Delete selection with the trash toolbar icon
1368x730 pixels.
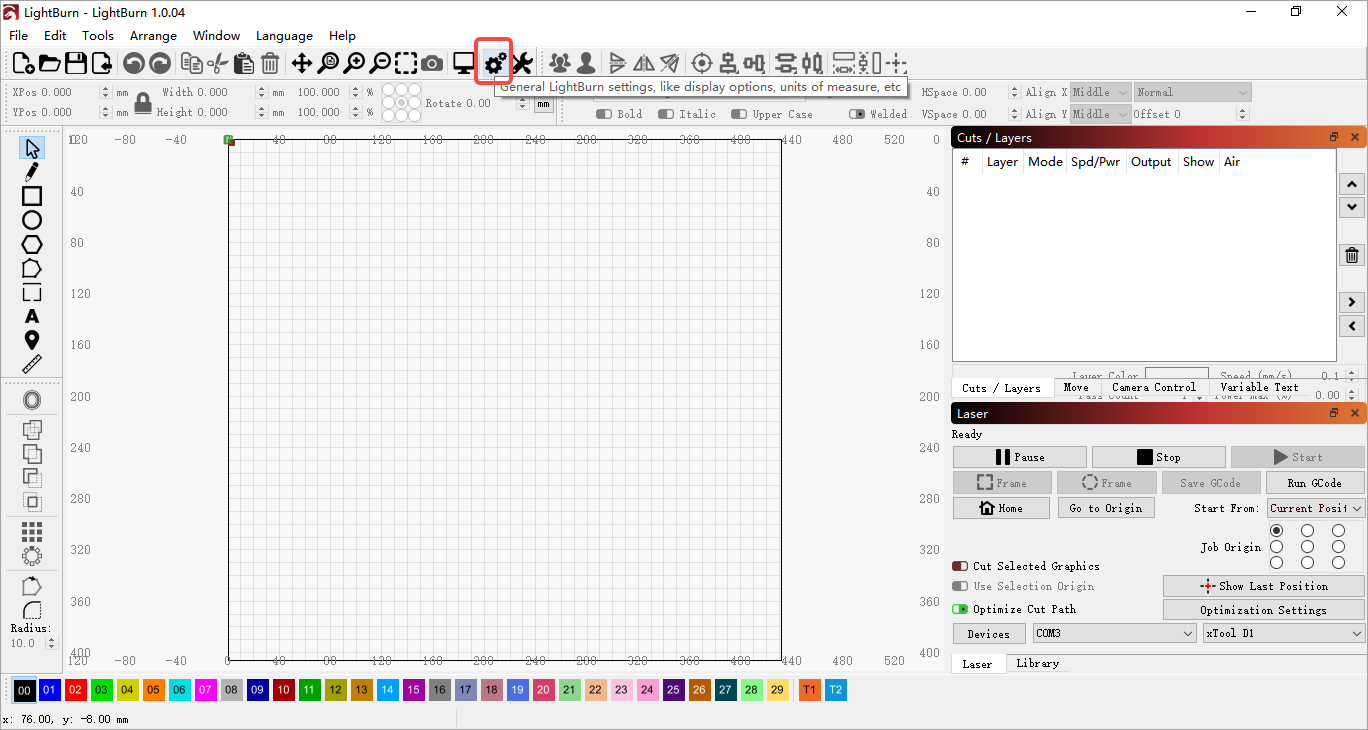270,64
